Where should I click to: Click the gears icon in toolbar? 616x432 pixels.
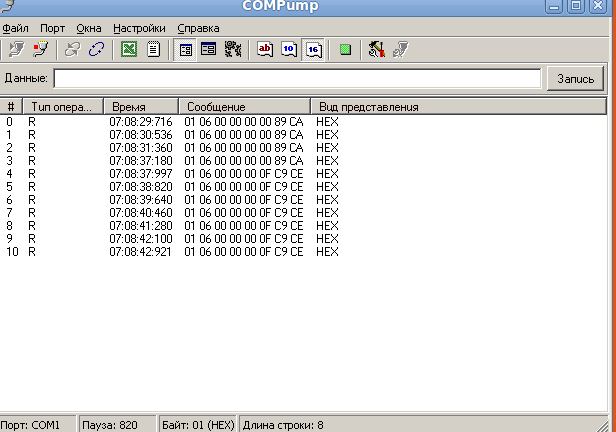click(x=233, y=49)
